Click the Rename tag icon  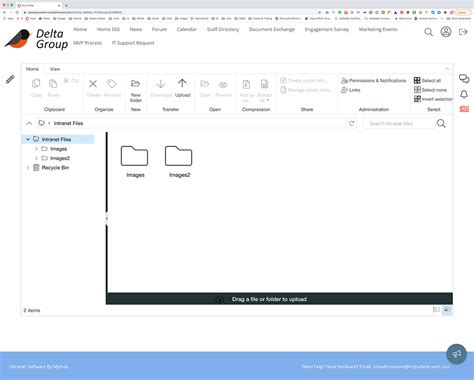112,84
